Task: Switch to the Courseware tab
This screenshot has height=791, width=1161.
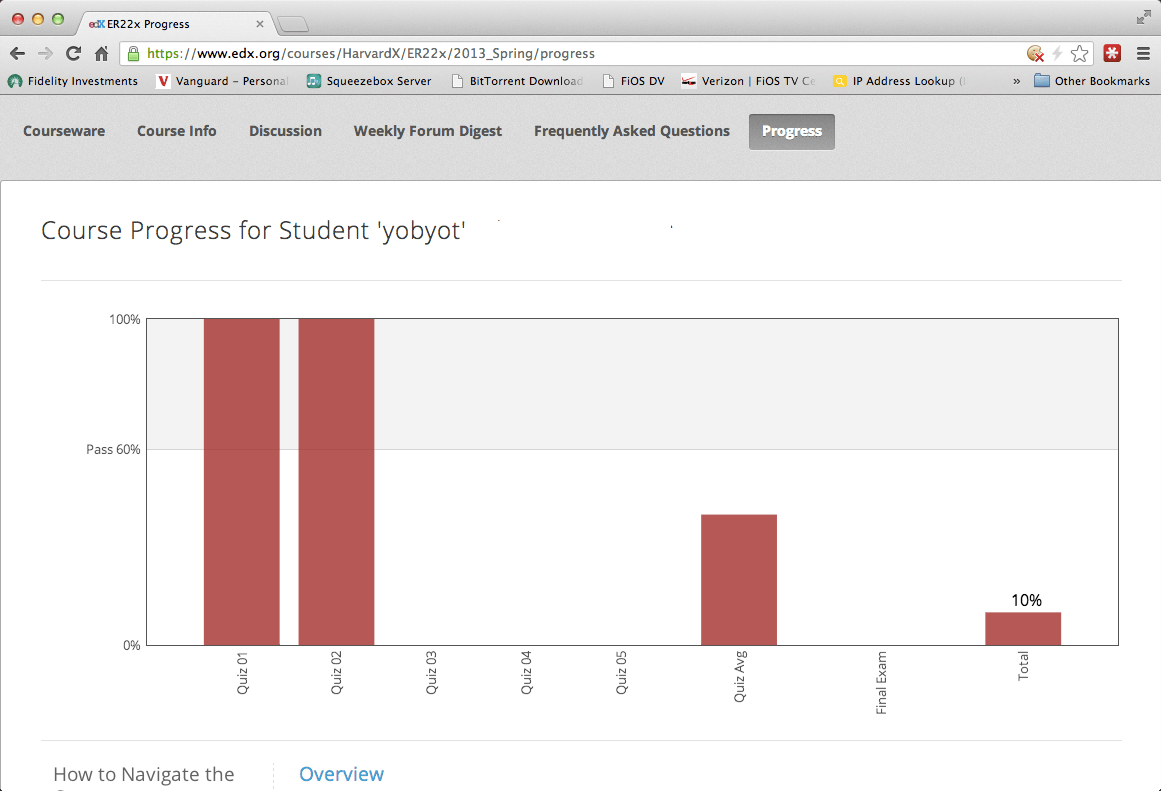Action: (x=64, y=131)
